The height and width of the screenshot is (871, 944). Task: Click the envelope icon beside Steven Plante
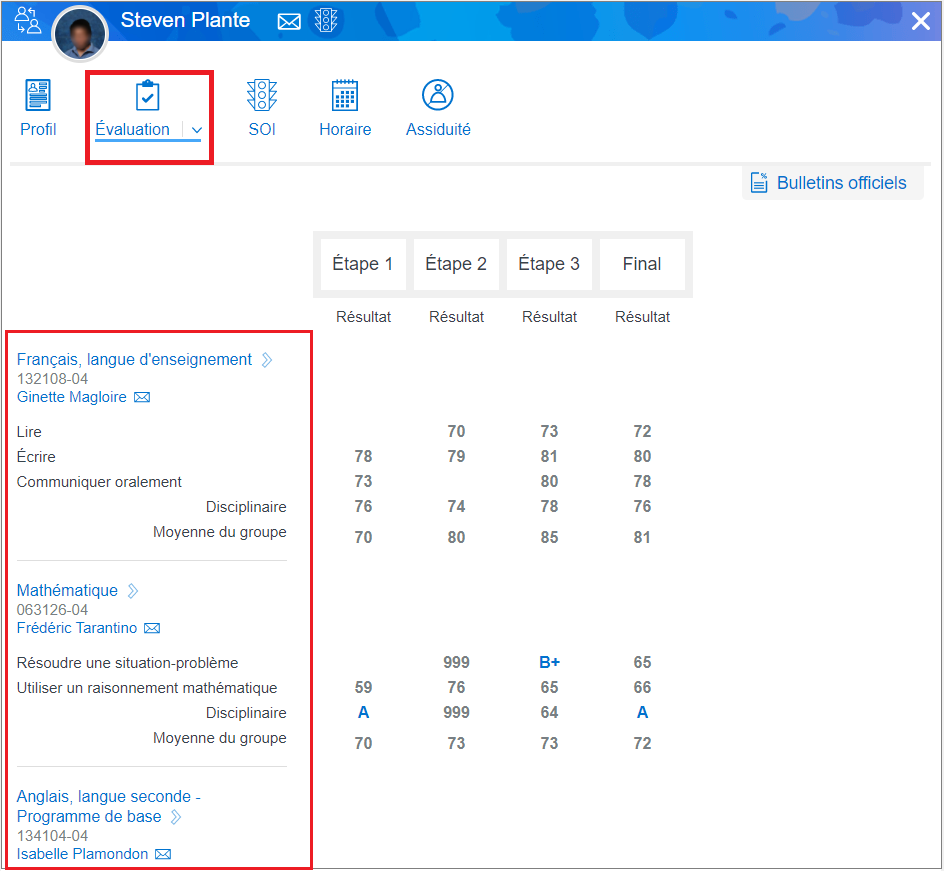click(289, 21)
